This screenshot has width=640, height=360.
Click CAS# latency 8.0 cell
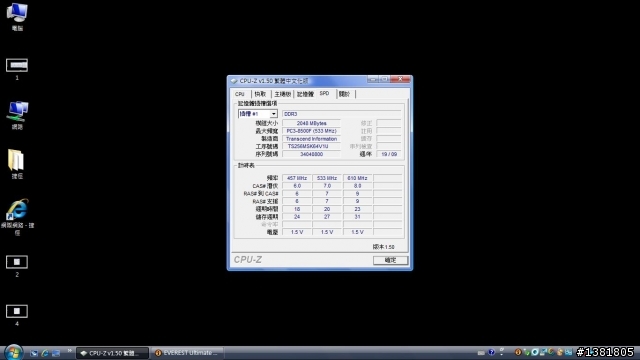[x=357, y=186]
